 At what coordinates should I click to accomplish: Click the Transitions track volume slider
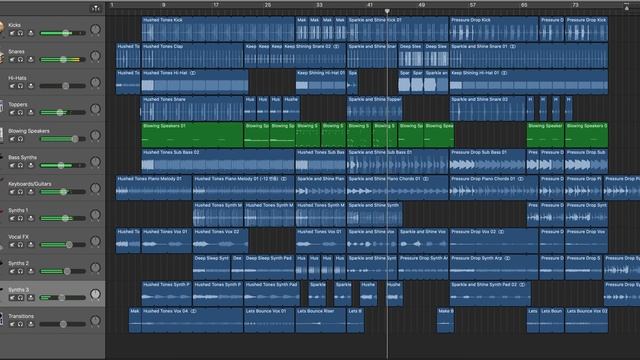tap(62, 324)
